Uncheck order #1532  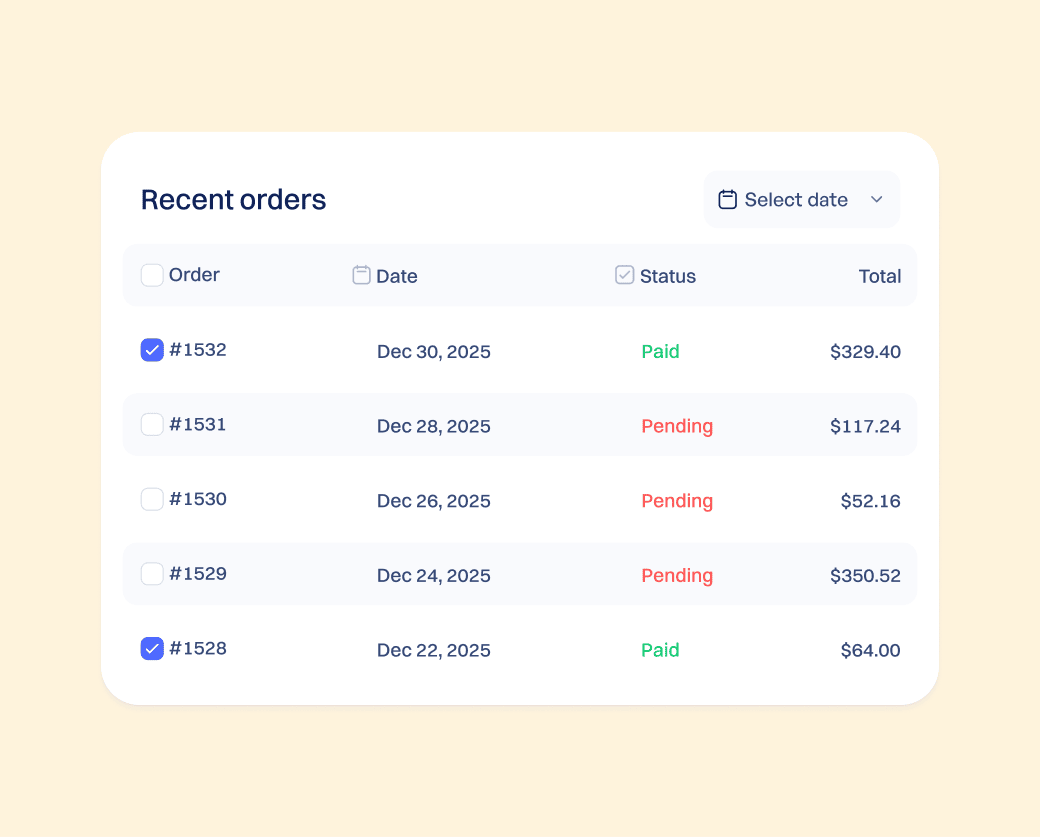[152, 350]
